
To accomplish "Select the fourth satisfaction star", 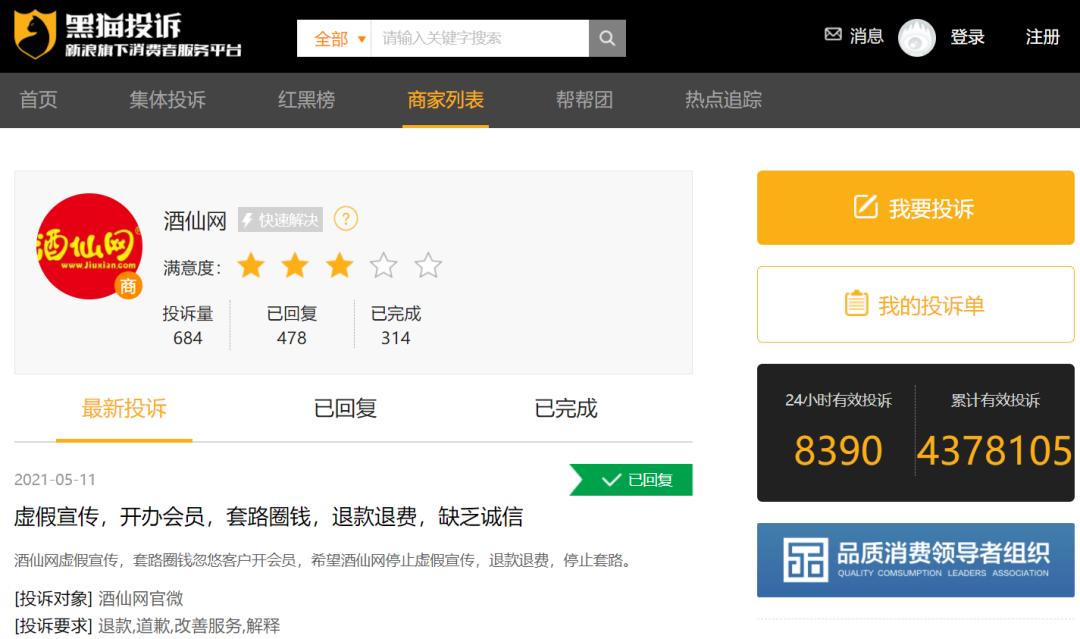I will coord(383,266).
